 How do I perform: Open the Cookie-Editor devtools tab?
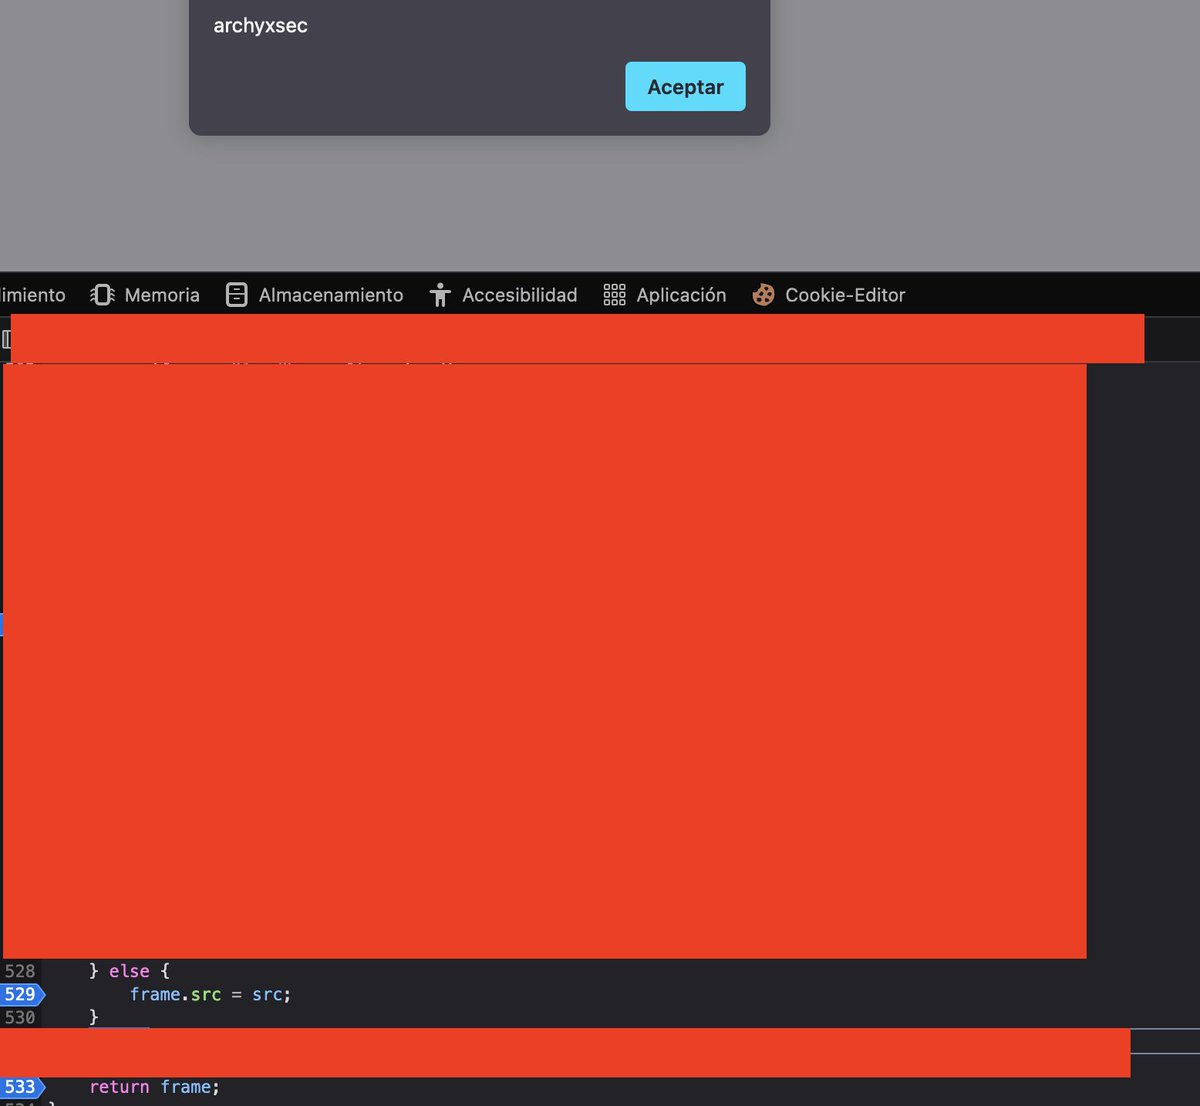[829, 295]
